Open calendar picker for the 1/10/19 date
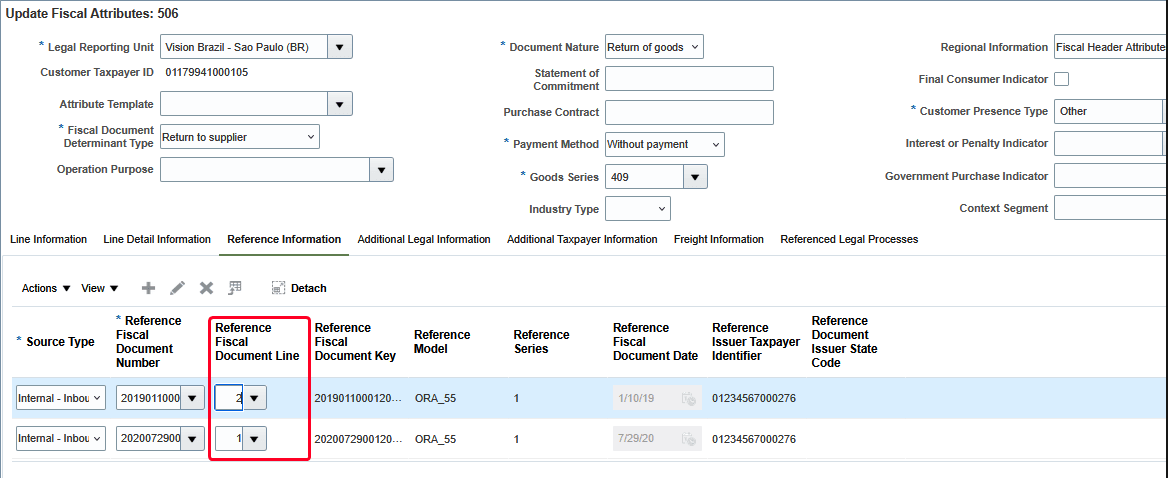Viewport: 1168px width, 478px height. coord(688,398)
